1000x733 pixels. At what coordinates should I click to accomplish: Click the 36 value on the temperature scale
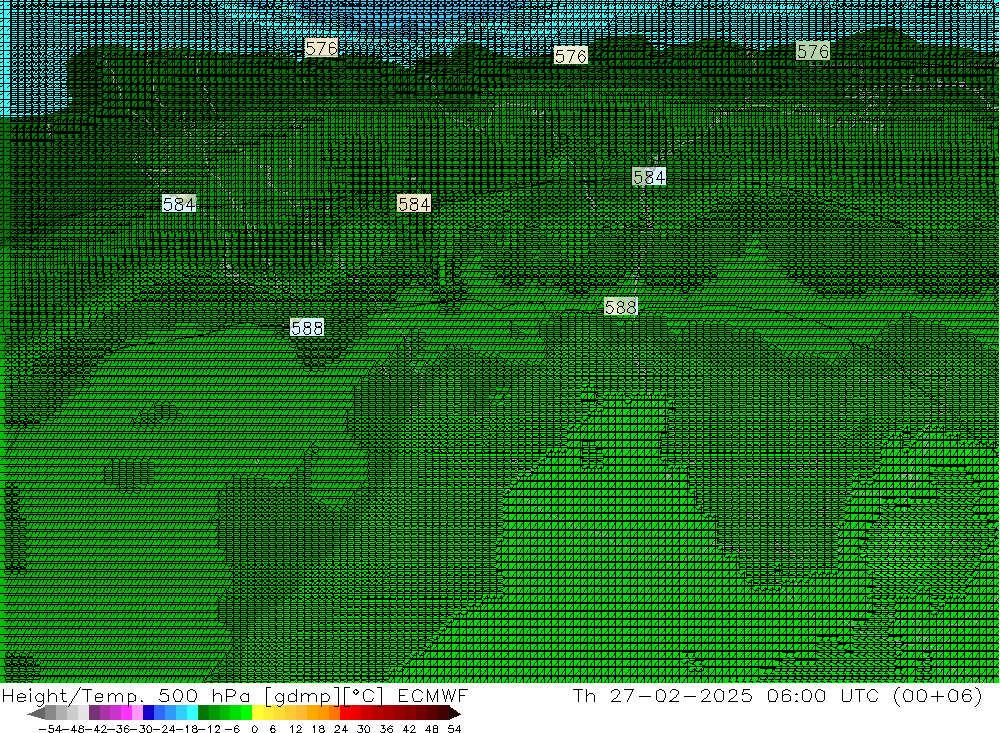386,729
